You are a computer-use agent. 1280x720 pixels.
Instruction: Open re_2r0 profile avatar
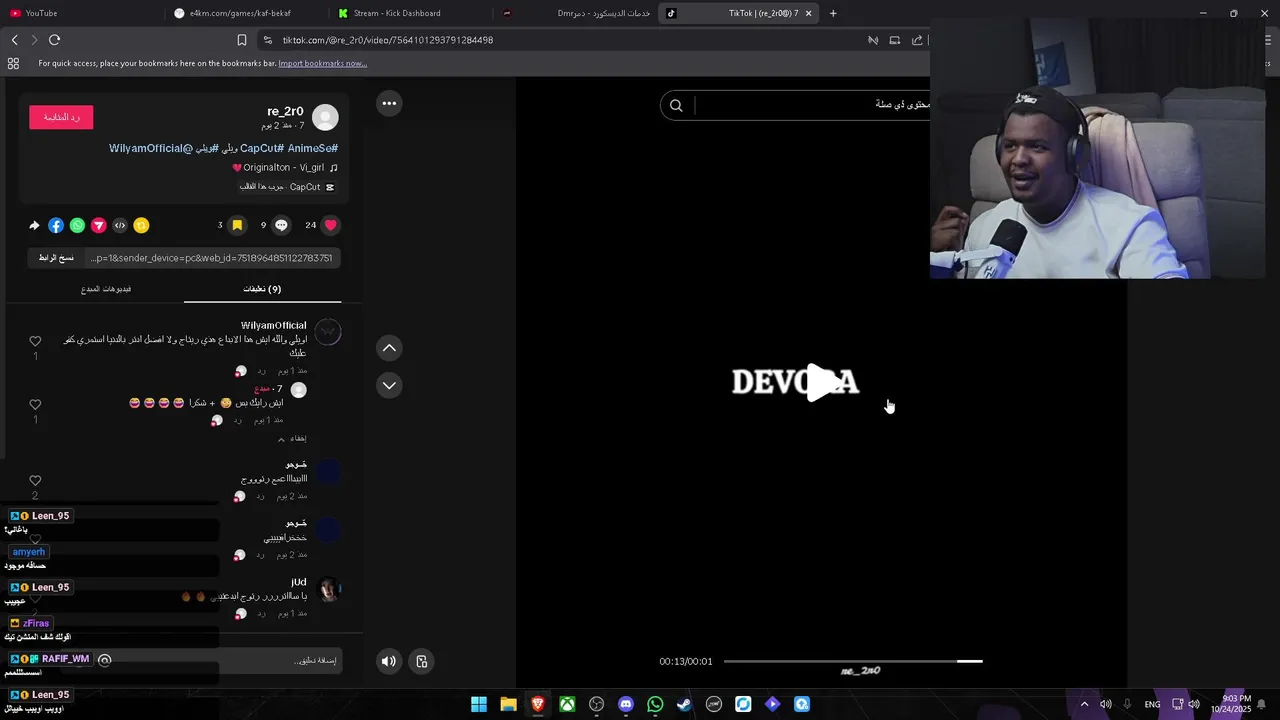click(x=325, y=117)
